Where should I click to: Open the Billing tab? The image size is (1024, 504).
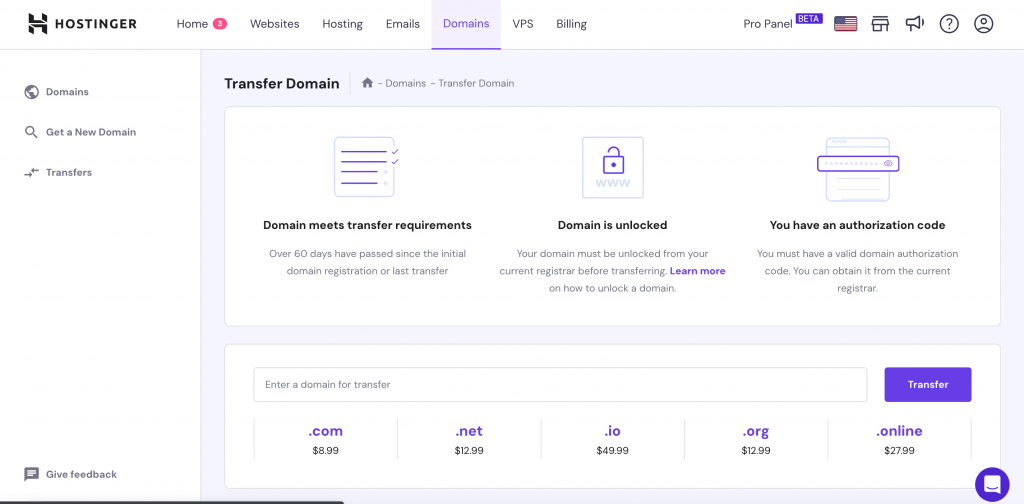coord(571,24)
